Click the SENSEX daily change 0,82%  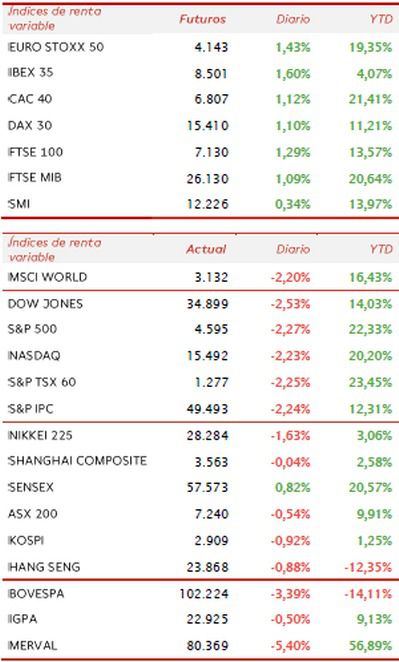pyautogui.click(x=293, y=488)
